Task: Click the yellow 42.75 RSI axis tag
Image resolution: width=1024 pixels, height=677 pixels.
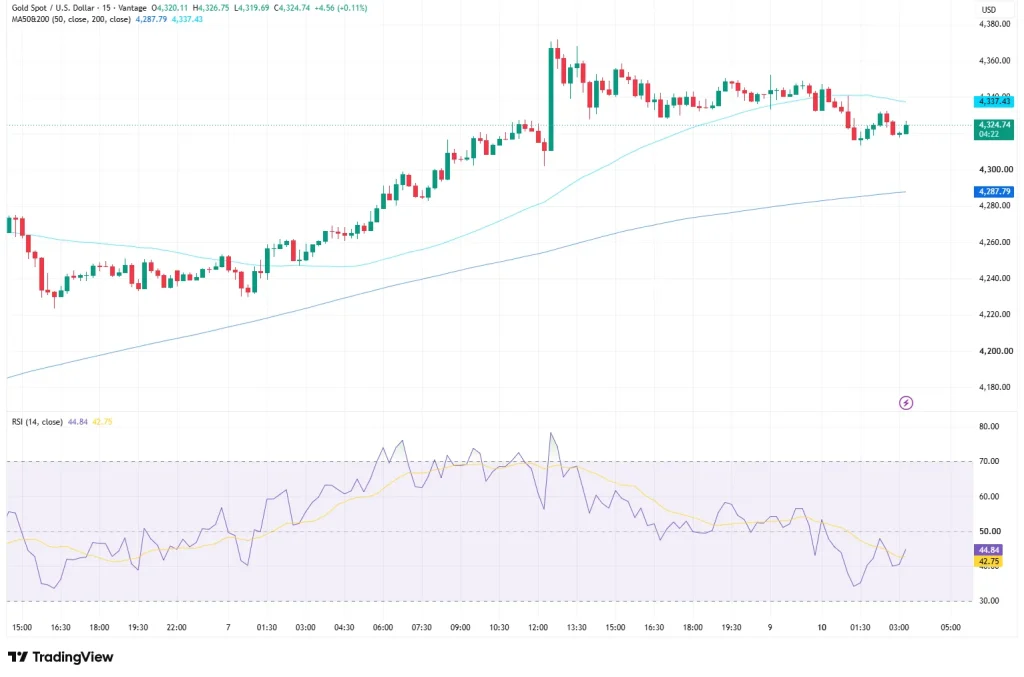Action: 989,561
